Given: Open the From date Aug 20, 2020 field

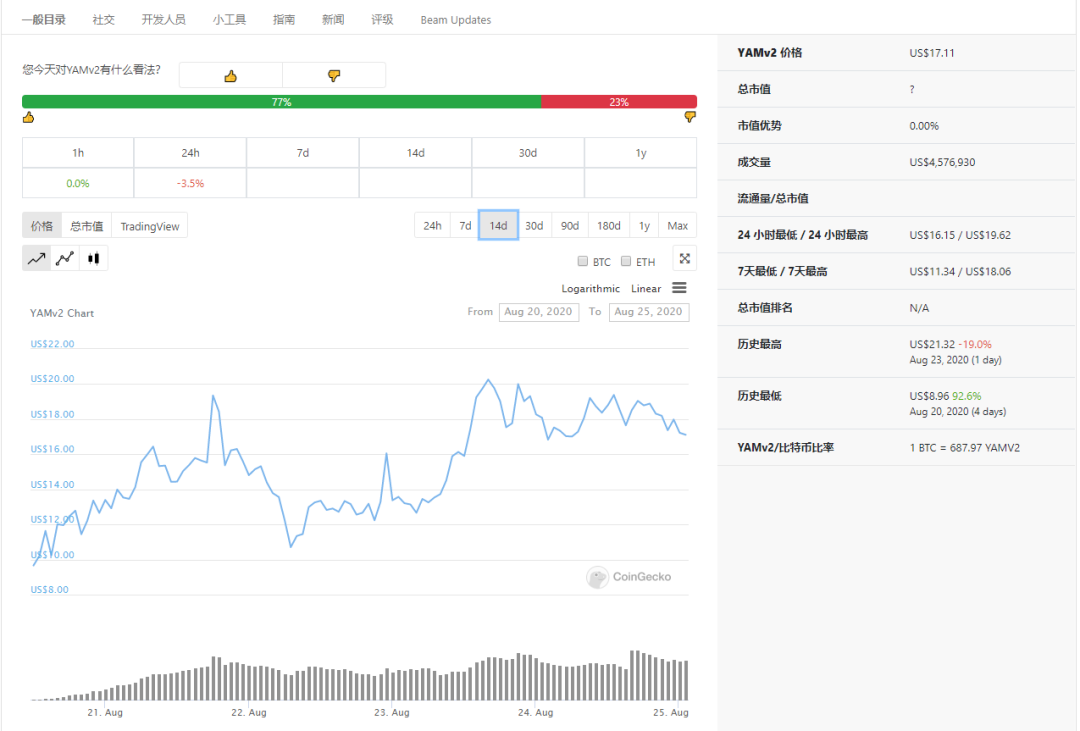Looking at the screenshot, I should coord(539,311).
